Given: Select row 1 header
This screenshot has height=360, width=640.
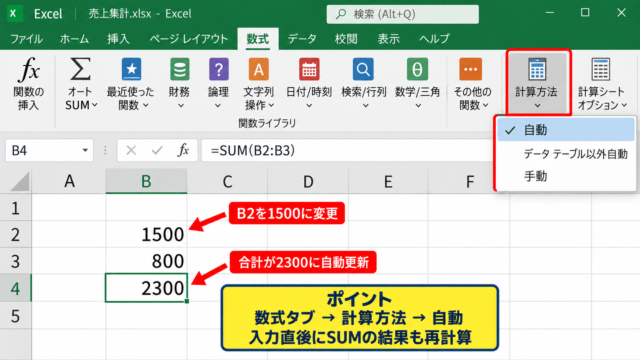Looking at the screenshot, I should (x=16, y=208).
